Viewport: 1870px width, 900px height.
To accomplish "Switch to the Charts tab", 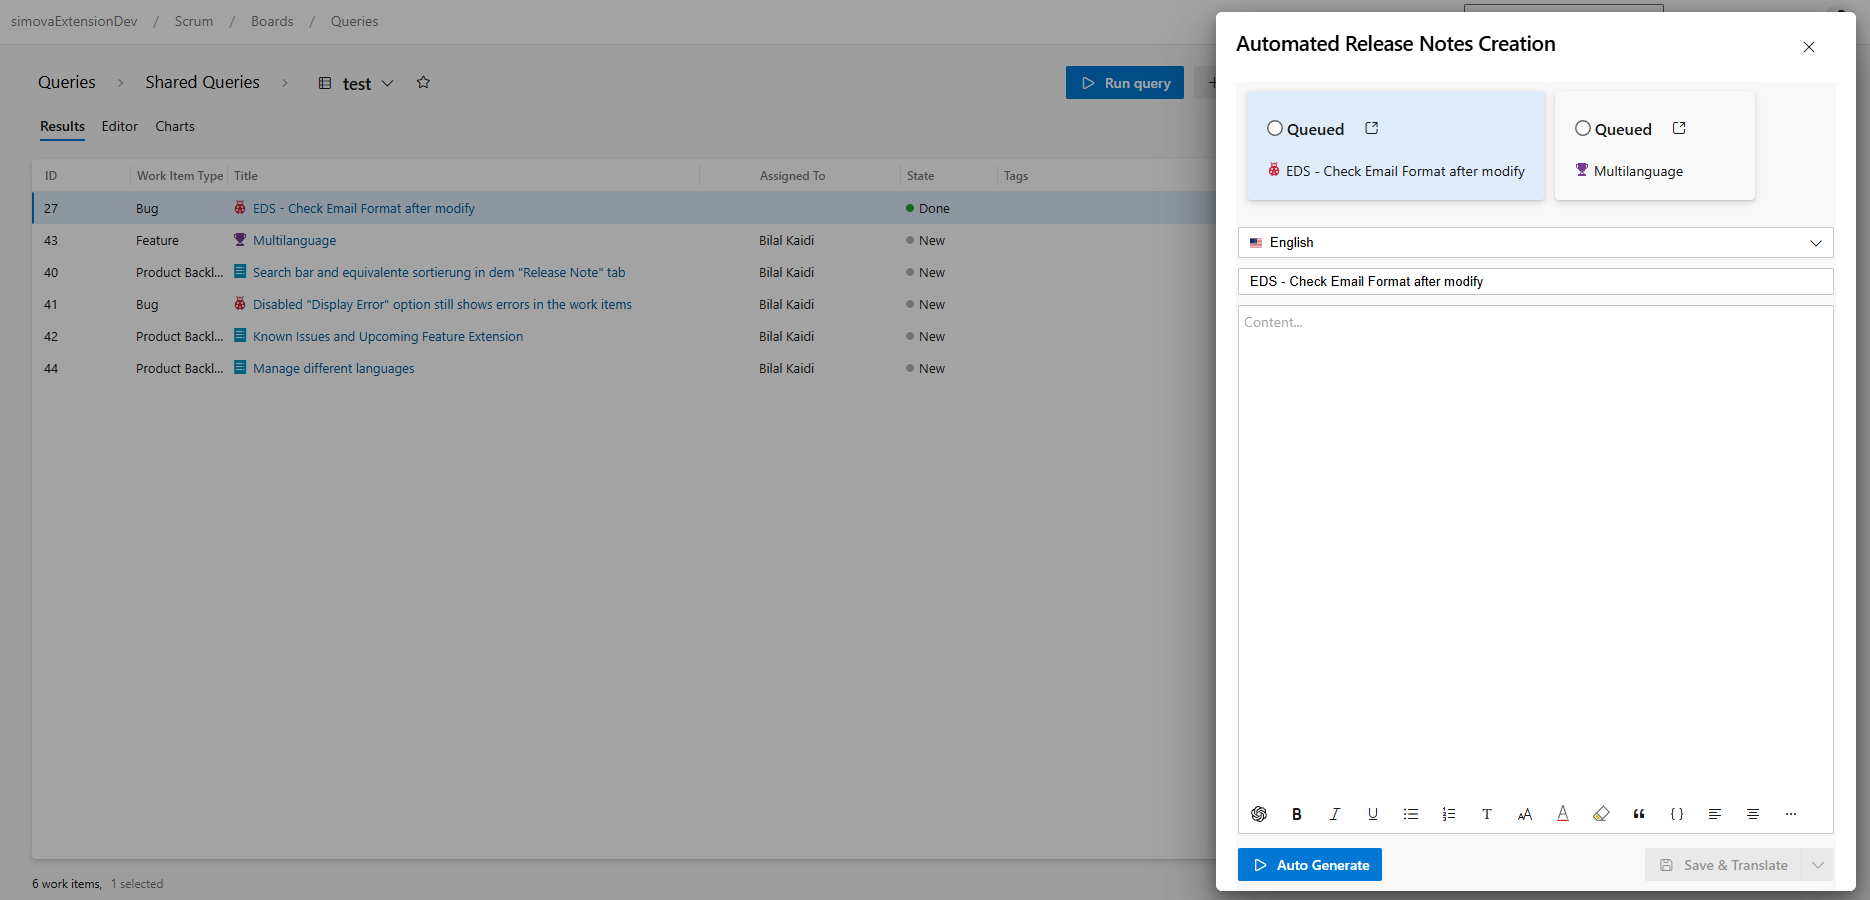I will [175, 126].
